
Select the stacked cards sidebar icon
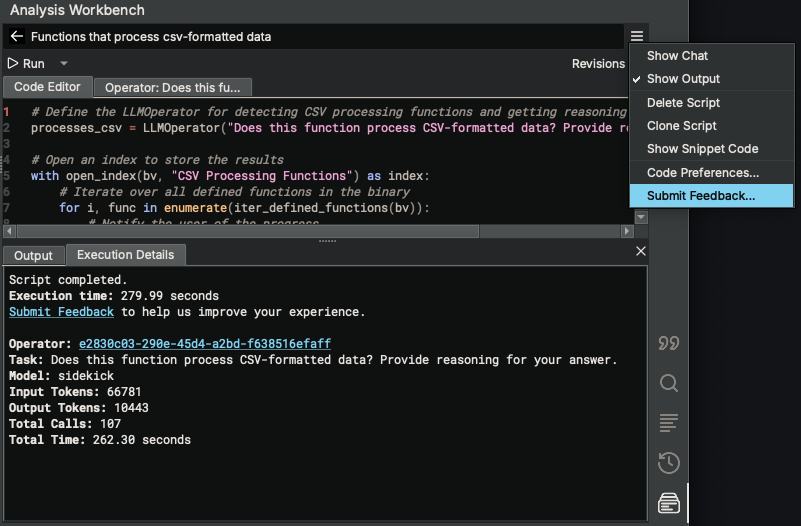click(x=668, y=503)
